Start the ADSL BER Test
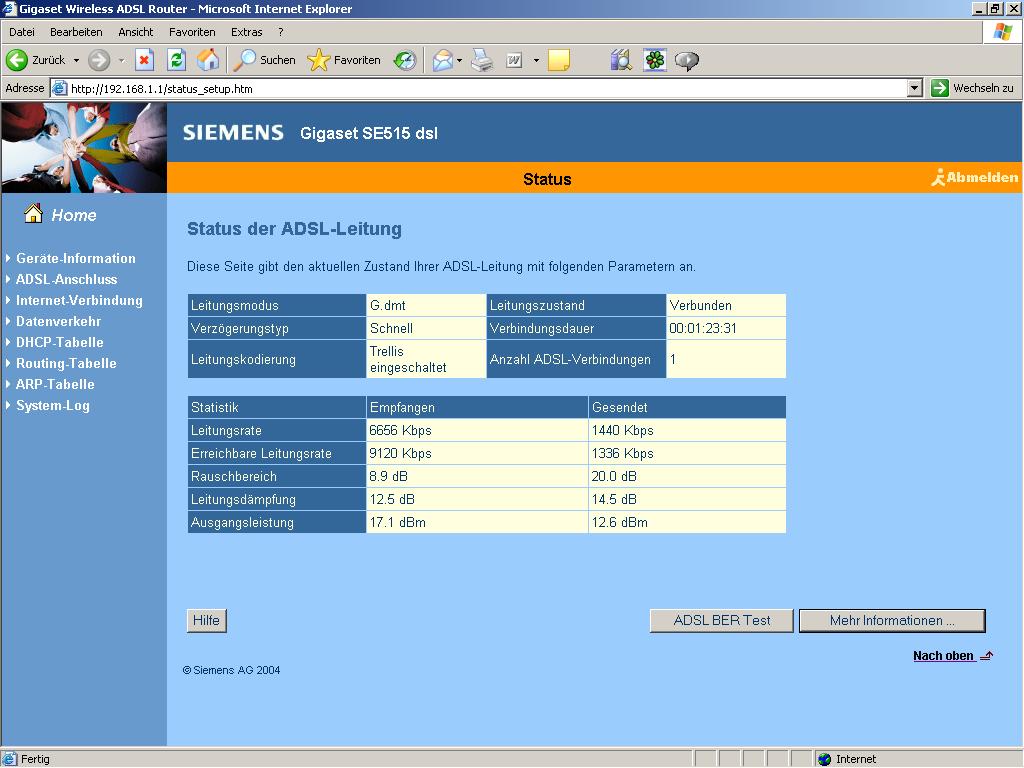 (722, 620)
